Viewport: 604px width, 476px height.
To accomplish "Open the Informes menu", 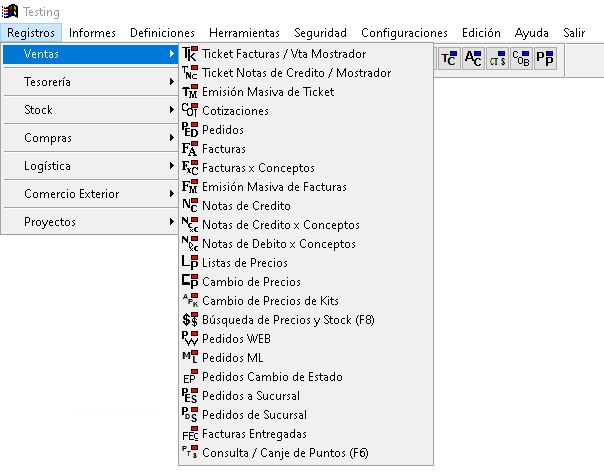I will [x=92, y=33].
